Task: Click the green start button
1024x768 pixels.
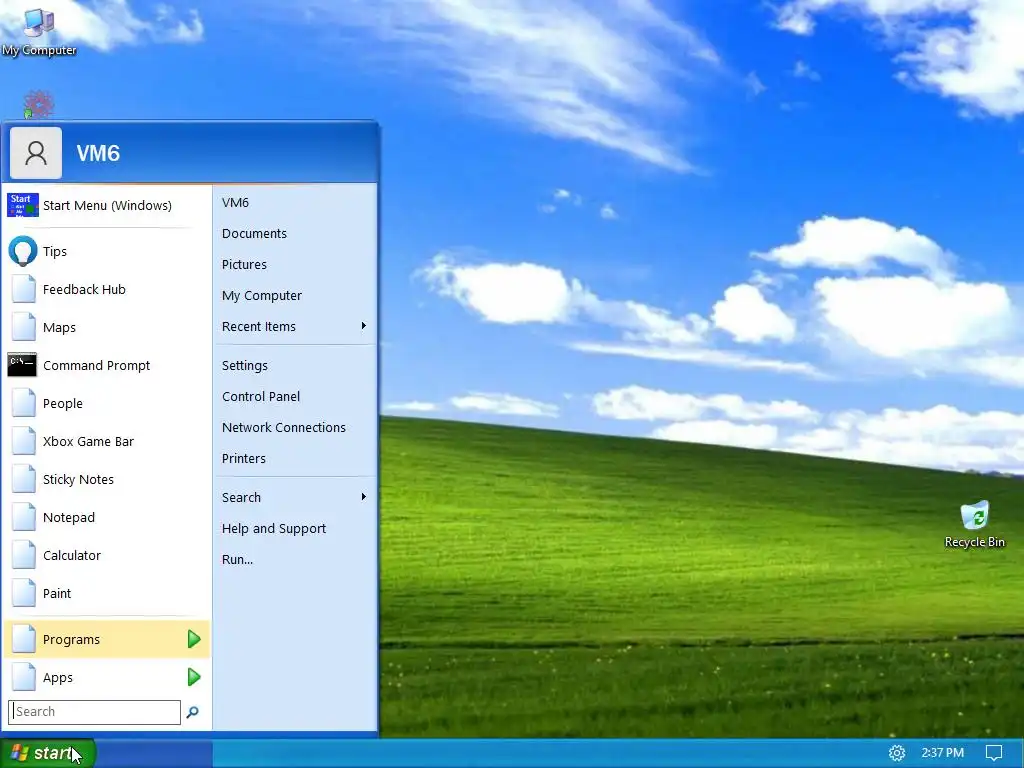Action: pos(48,753)
